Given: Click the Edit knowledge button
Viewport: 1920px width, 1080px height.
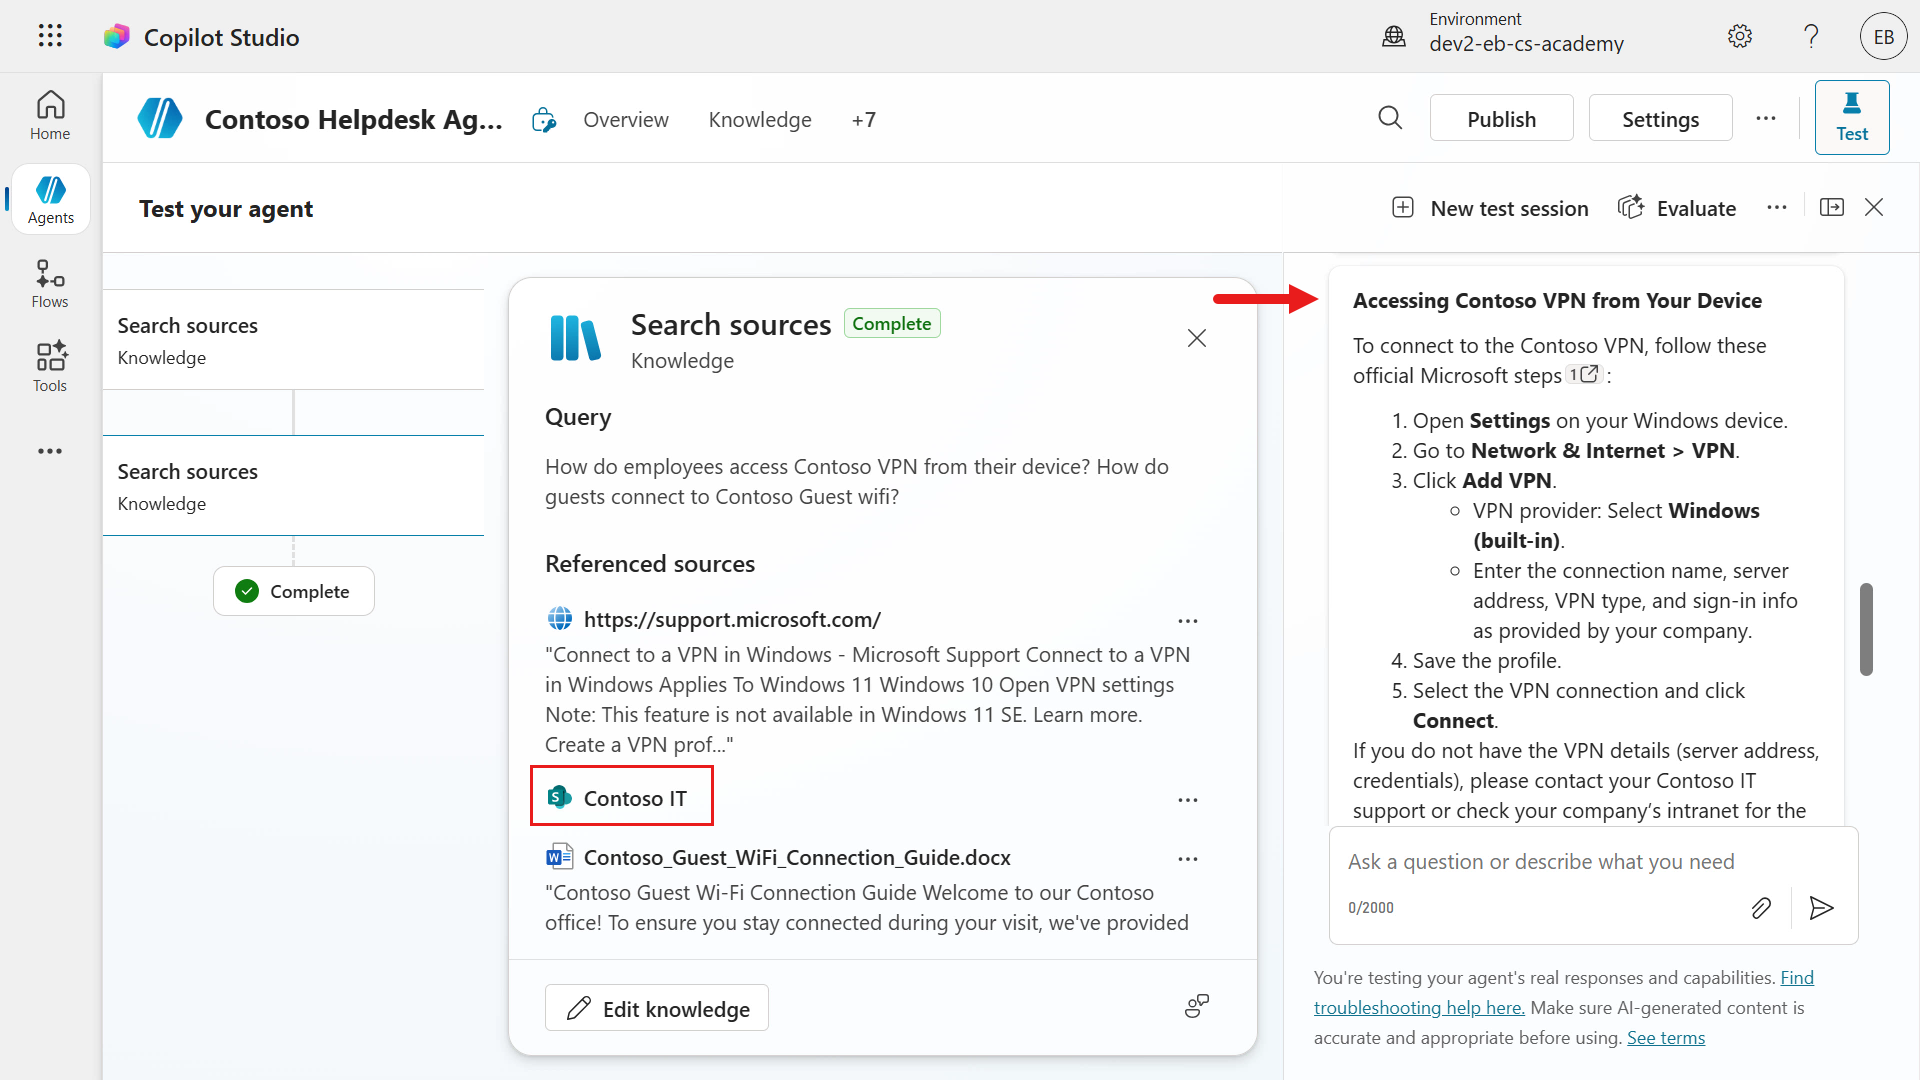Looking at the screenshot, I should [x=657, y=1008].
